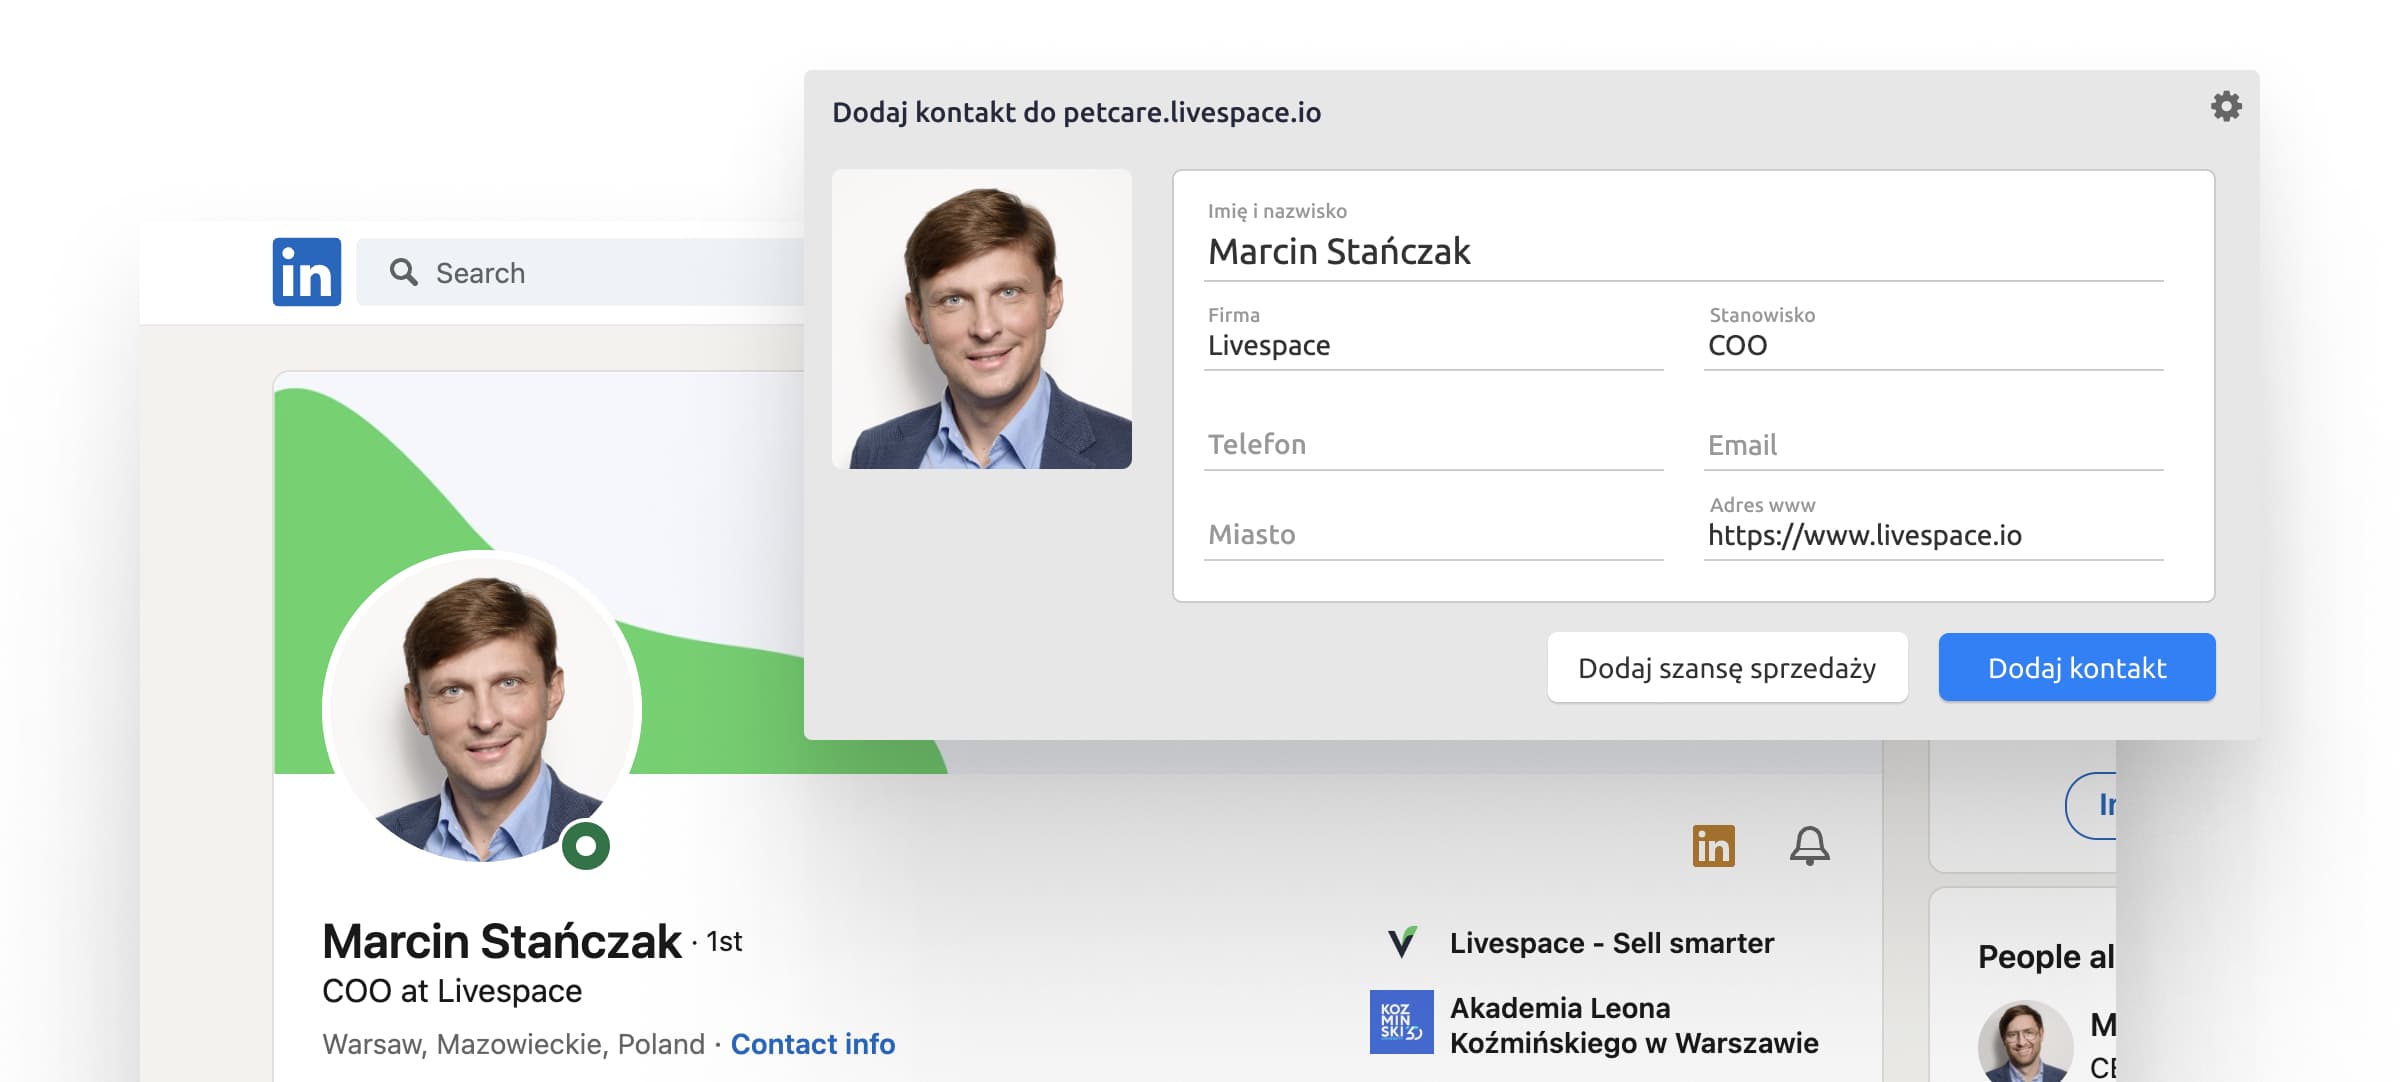The image size is (2400, 1082).
Task: Click the 'Dodaj szansę sprzedaży' button
Action: click(1727, 666)
